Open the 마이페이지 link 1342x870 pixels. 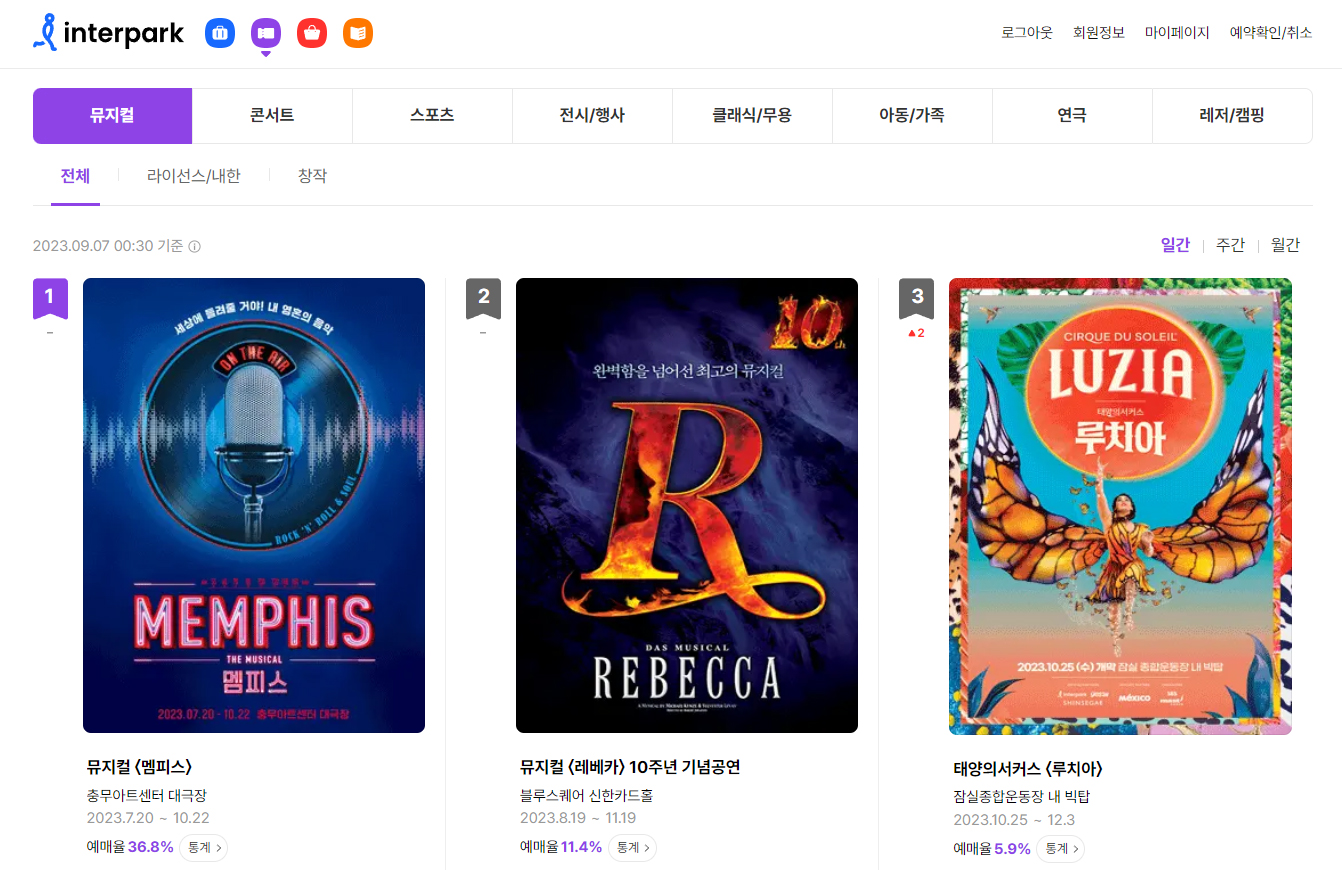tap(1177, 33)
